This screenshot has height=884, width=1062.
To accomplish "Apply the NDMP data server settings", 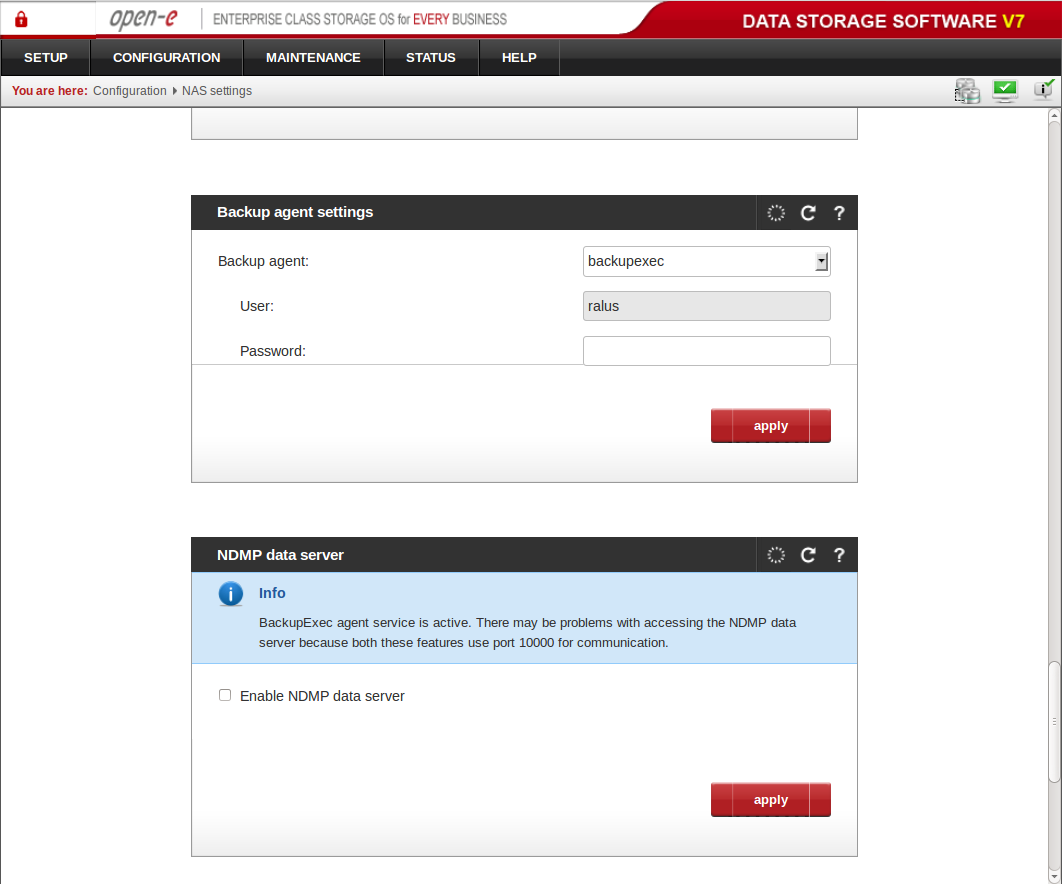I will [770, 800].
